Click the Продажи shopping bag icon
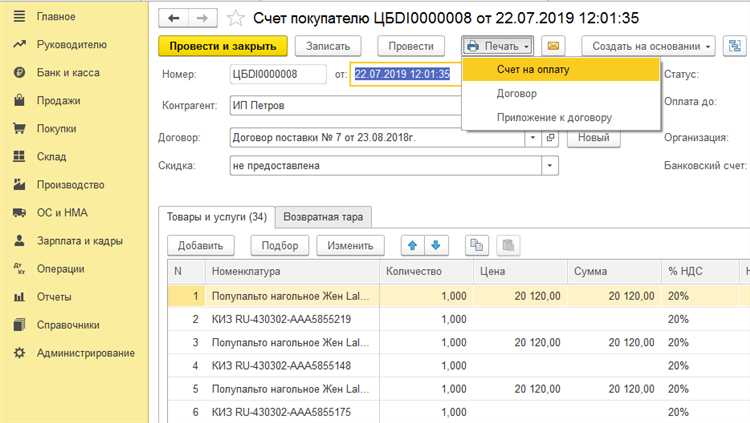 [19, 100]
